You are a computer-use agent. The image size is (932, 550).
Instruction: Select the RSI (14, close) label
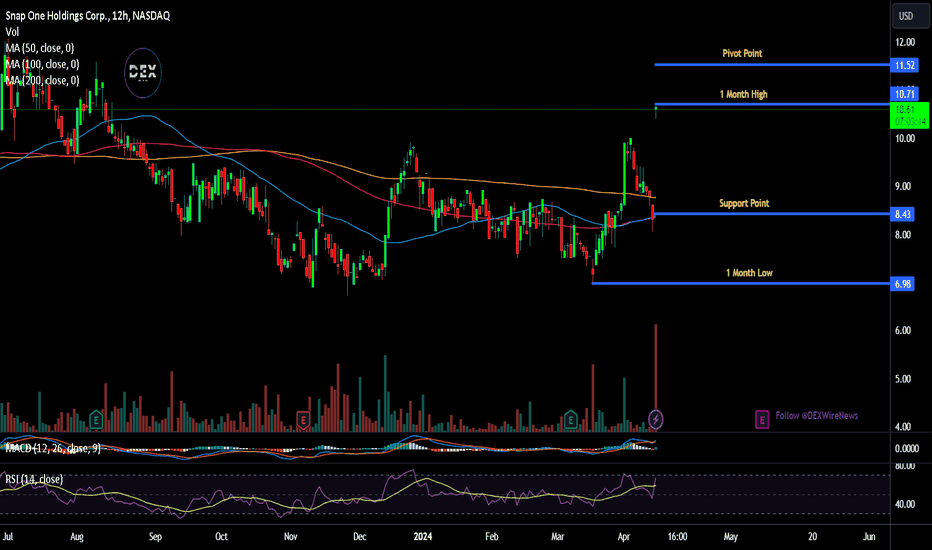tap(34, 479)
